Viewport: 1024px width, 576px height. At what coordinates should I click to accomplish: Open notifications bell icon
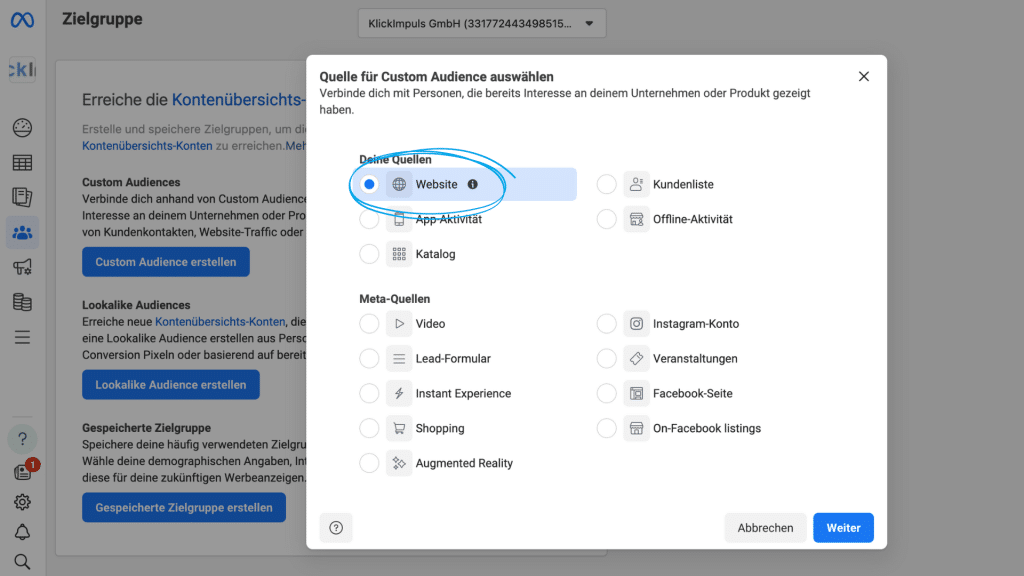[x=22, y=532]
